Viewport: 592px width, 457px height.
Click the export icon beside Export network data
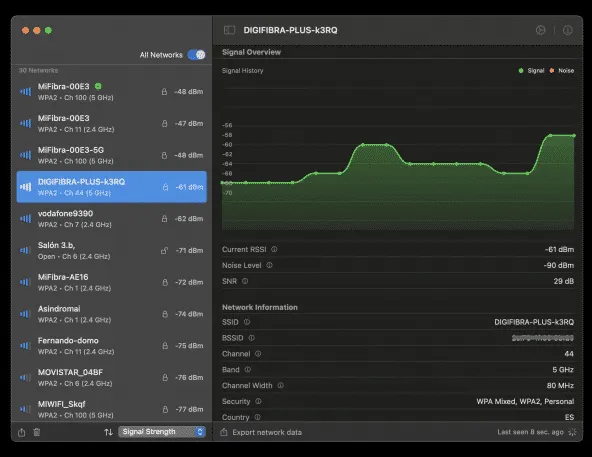click(224, 432)
